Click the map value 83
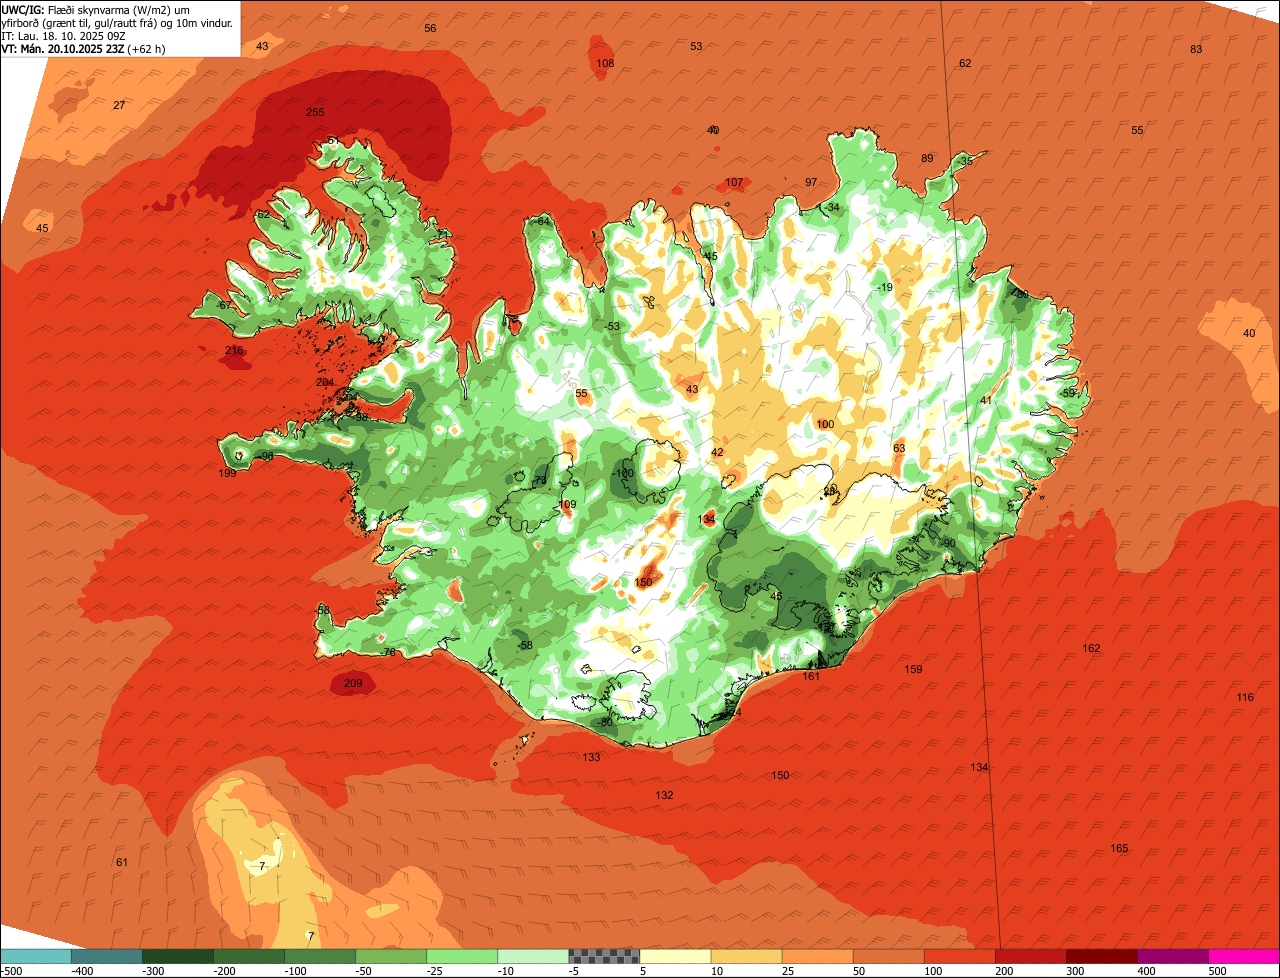 (x=1196, y=49)
